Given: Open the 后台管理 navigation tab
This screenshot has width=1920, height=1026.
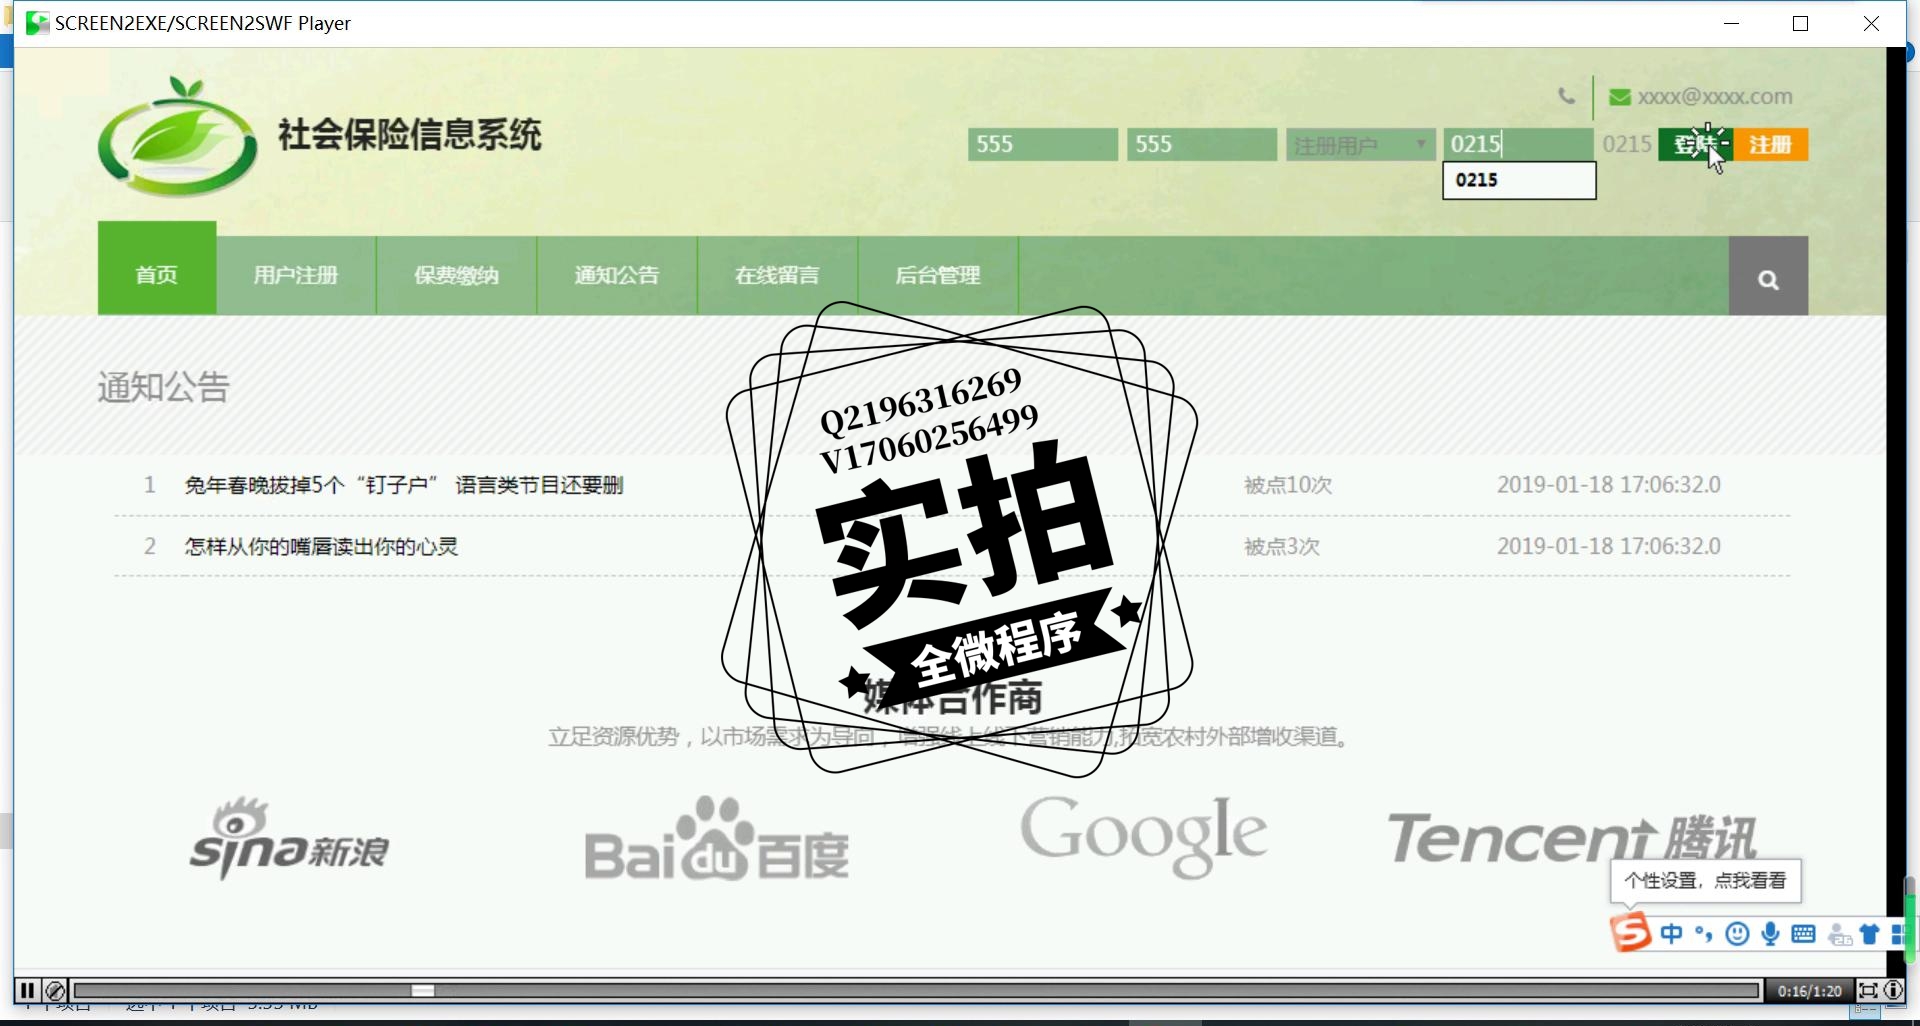Looking at the screenshot, I should [x=938, y=276].
